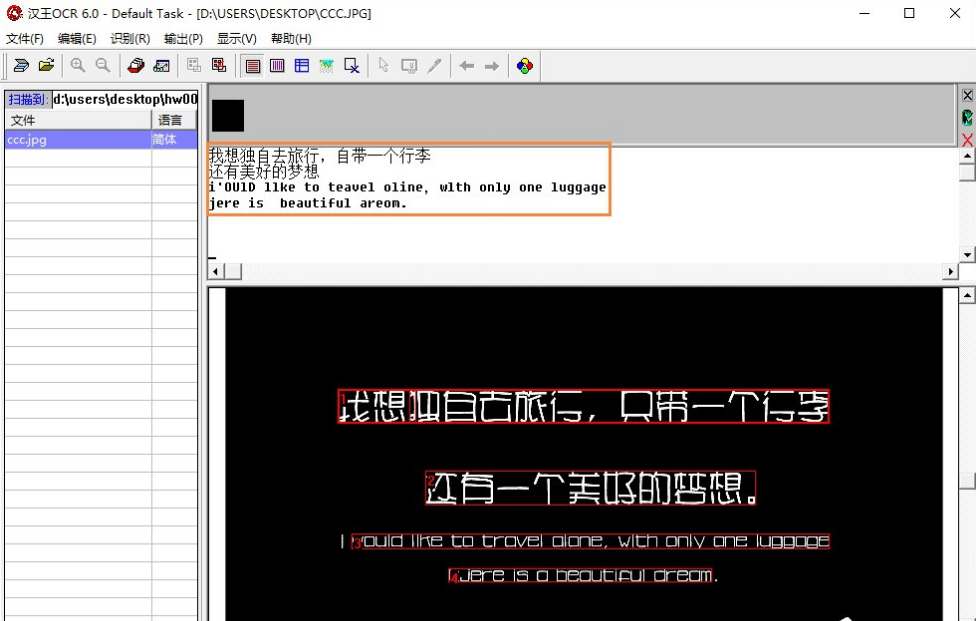Maximize the 汉王OCR window
This screenshot has height=621, width=976.
(x=909, y=13)
